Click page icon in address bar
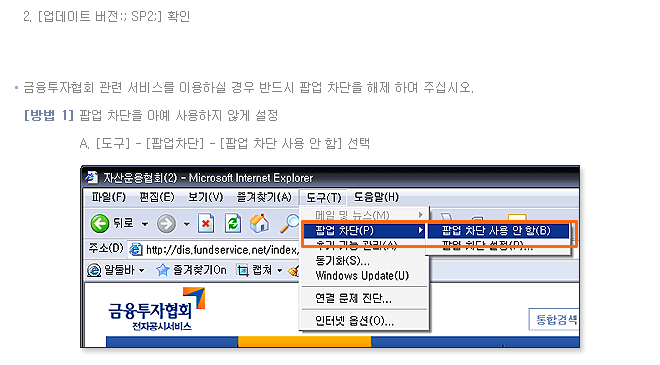660x365 pixels. [136, 250]
